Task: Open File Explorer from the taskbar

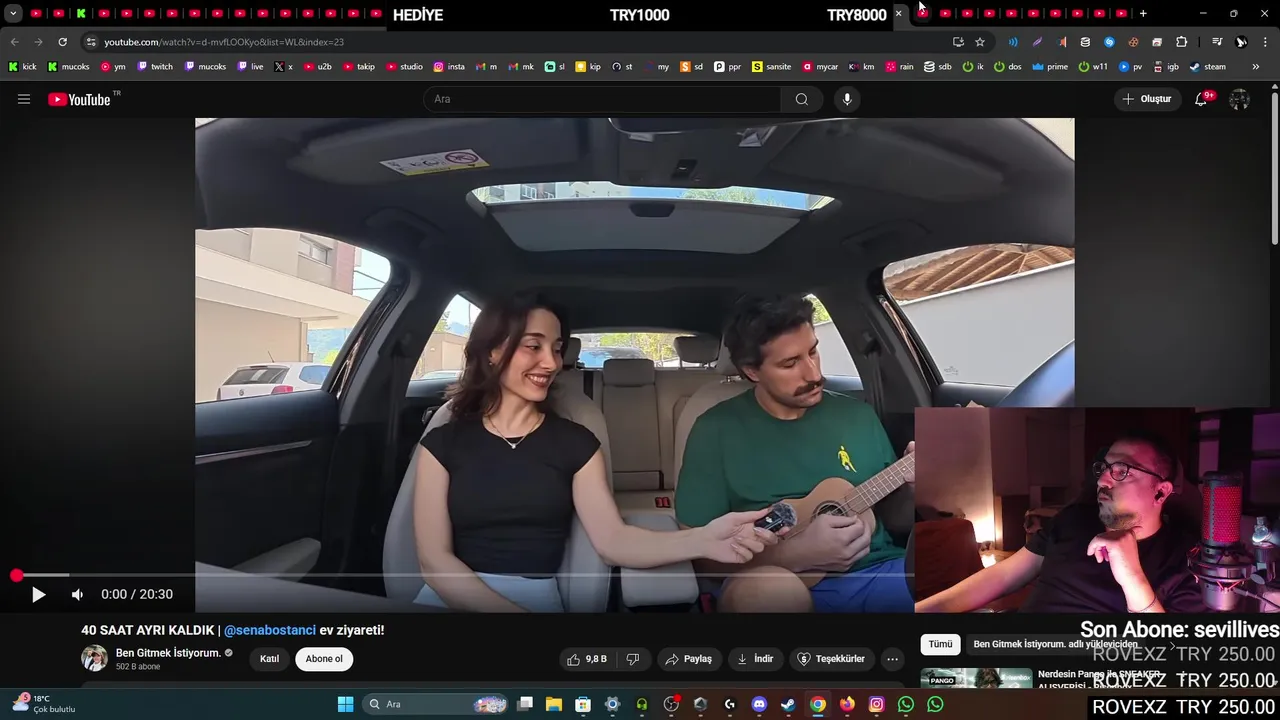Action: point(554,704)
